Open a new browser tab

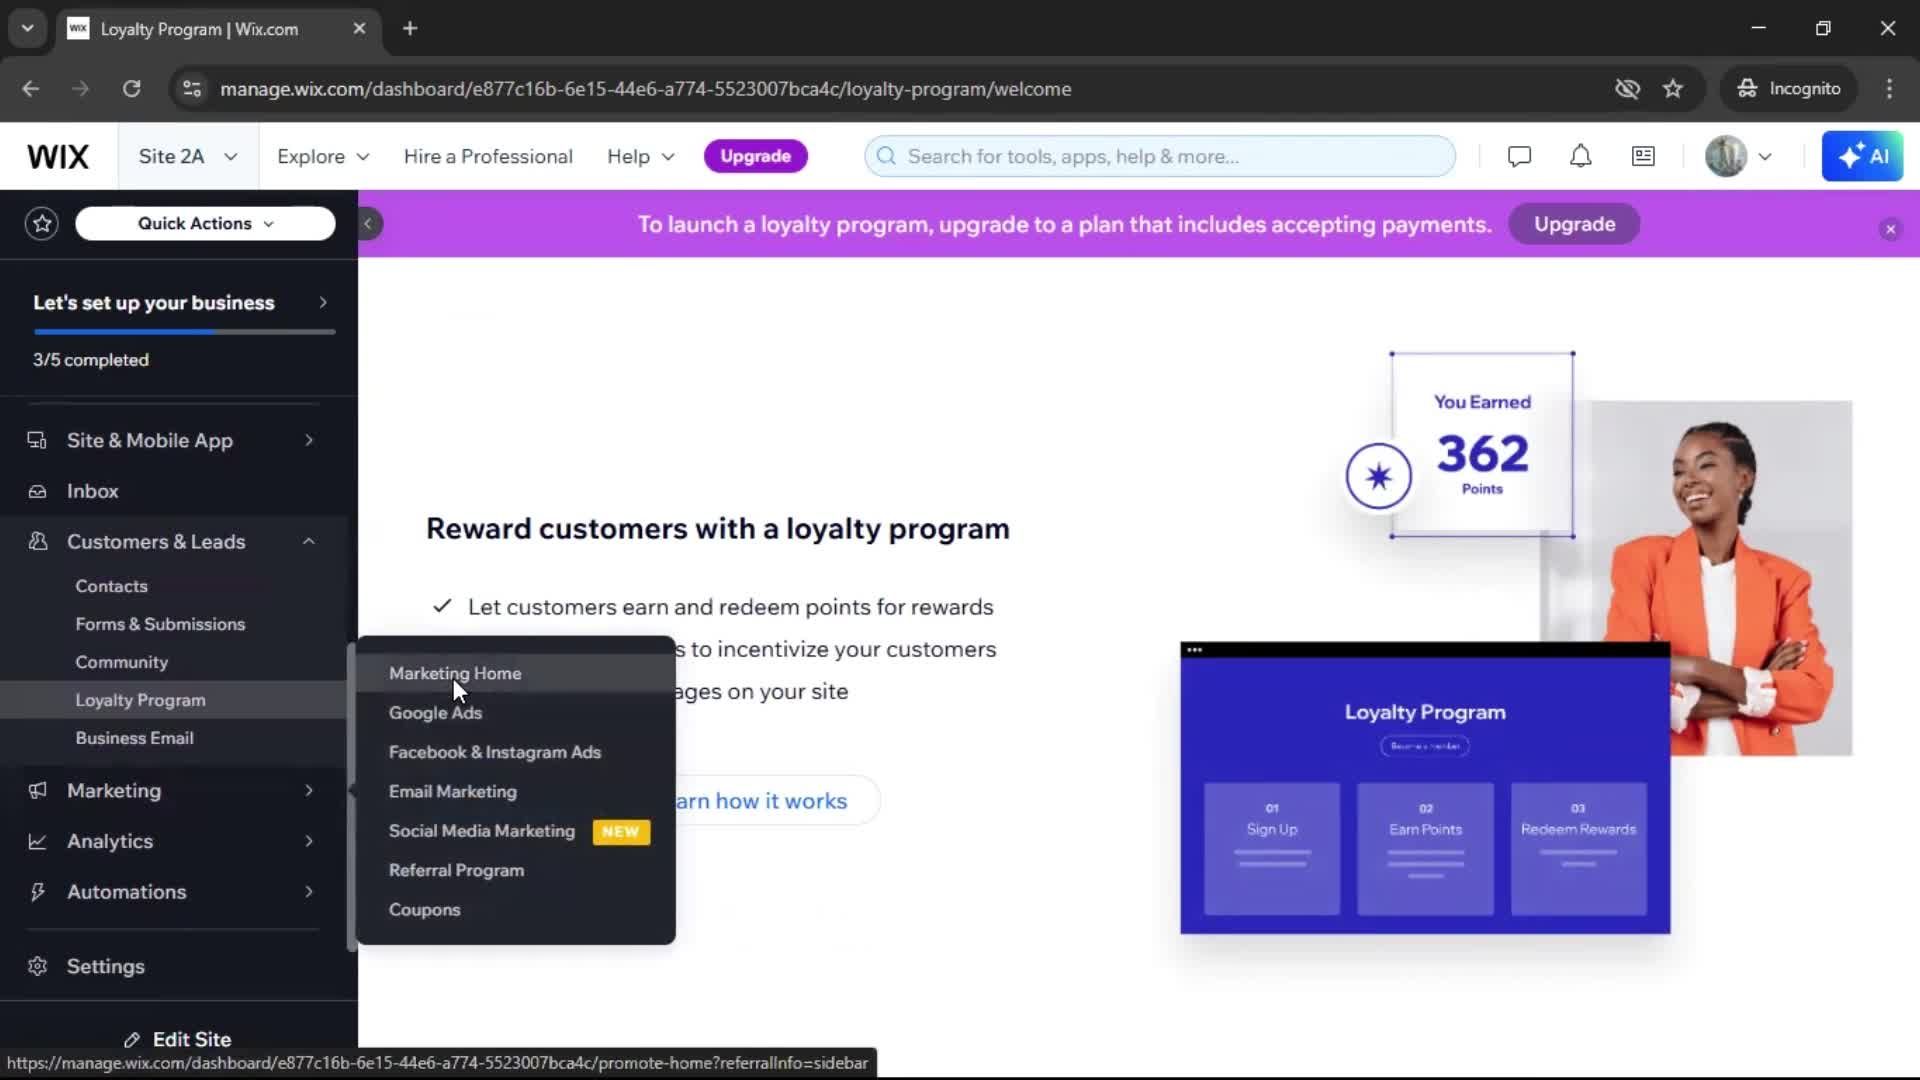point(410,29)
